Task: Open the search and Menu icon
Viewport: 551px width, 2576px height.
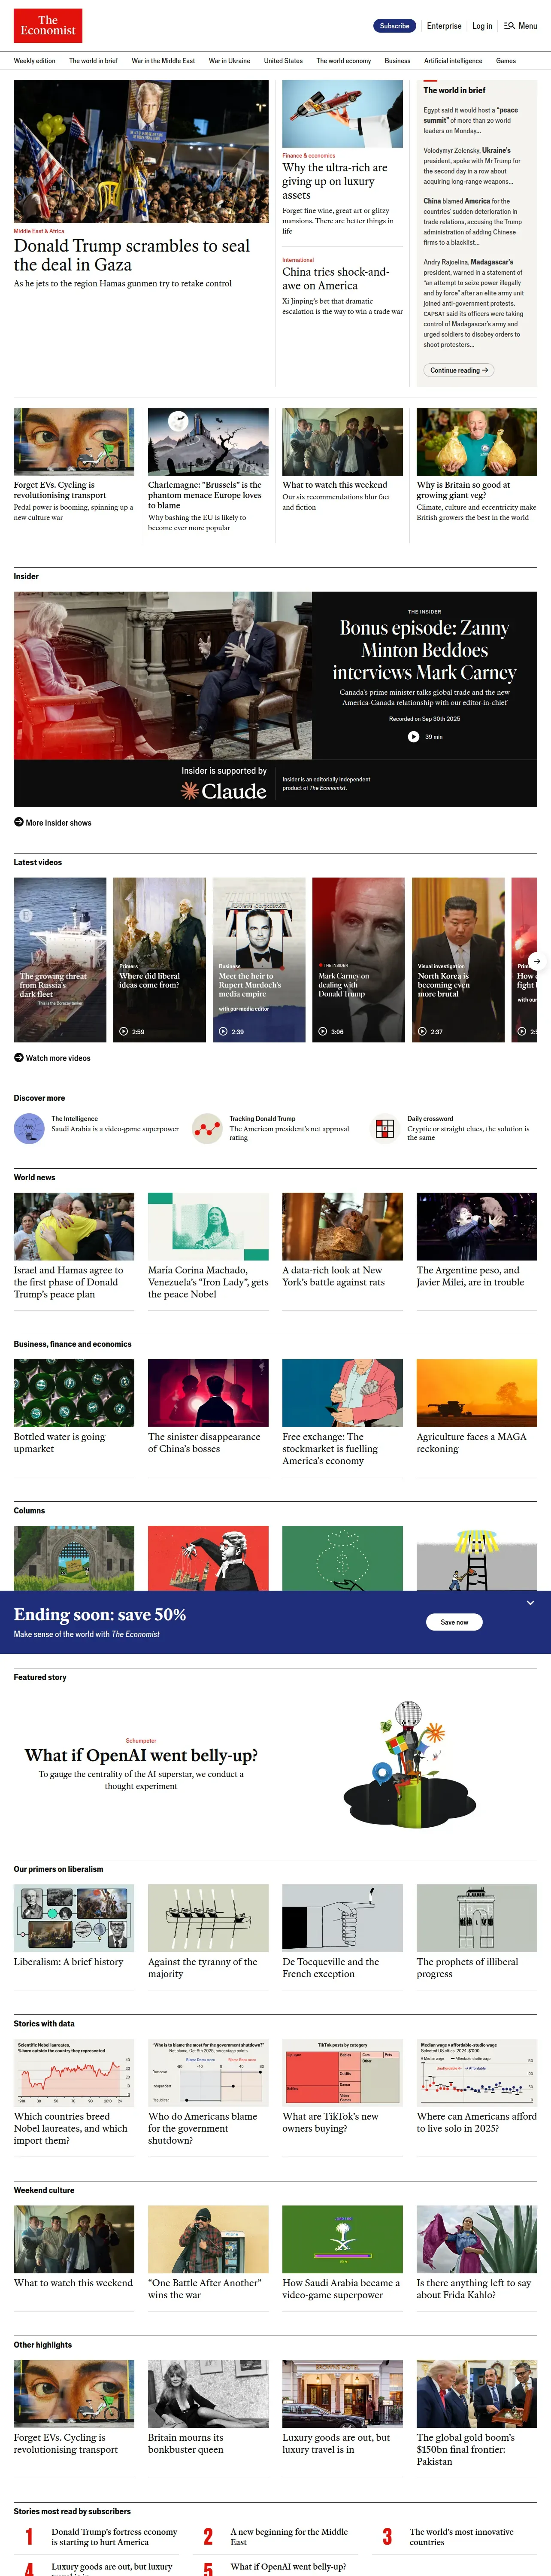Action: (x=520, y=26)
